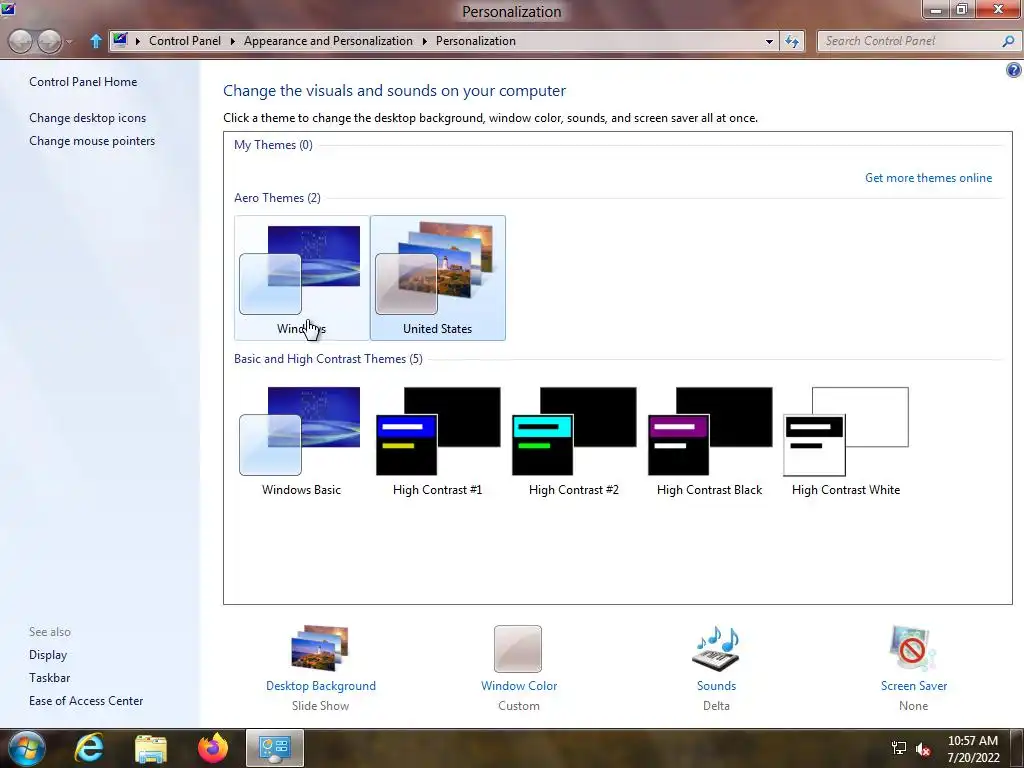Open the address bar history dropdown

click(769, 41)
